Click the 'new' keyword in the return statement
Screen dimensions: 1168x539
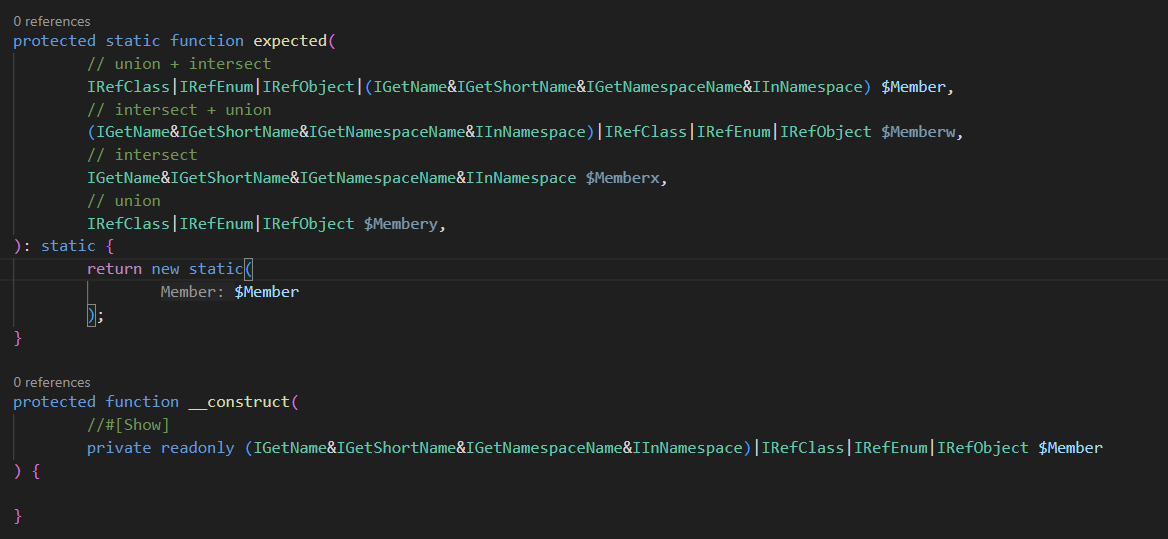165,269
